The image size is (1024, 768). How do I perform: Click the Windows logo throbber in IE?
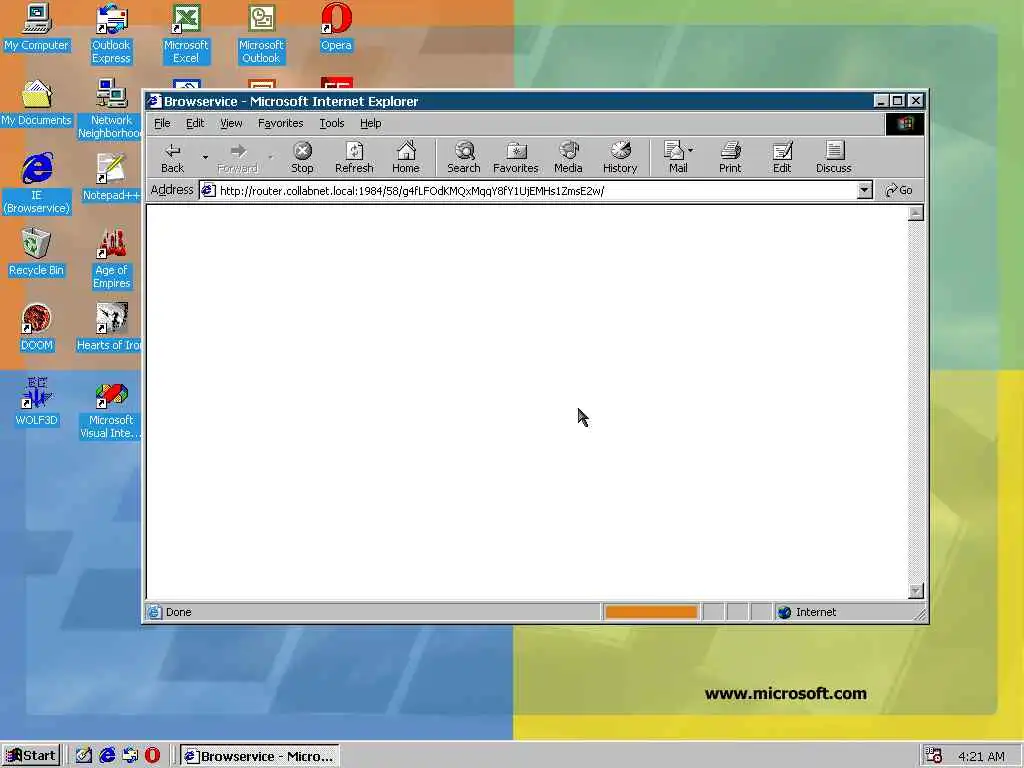[x=904, y=123]
